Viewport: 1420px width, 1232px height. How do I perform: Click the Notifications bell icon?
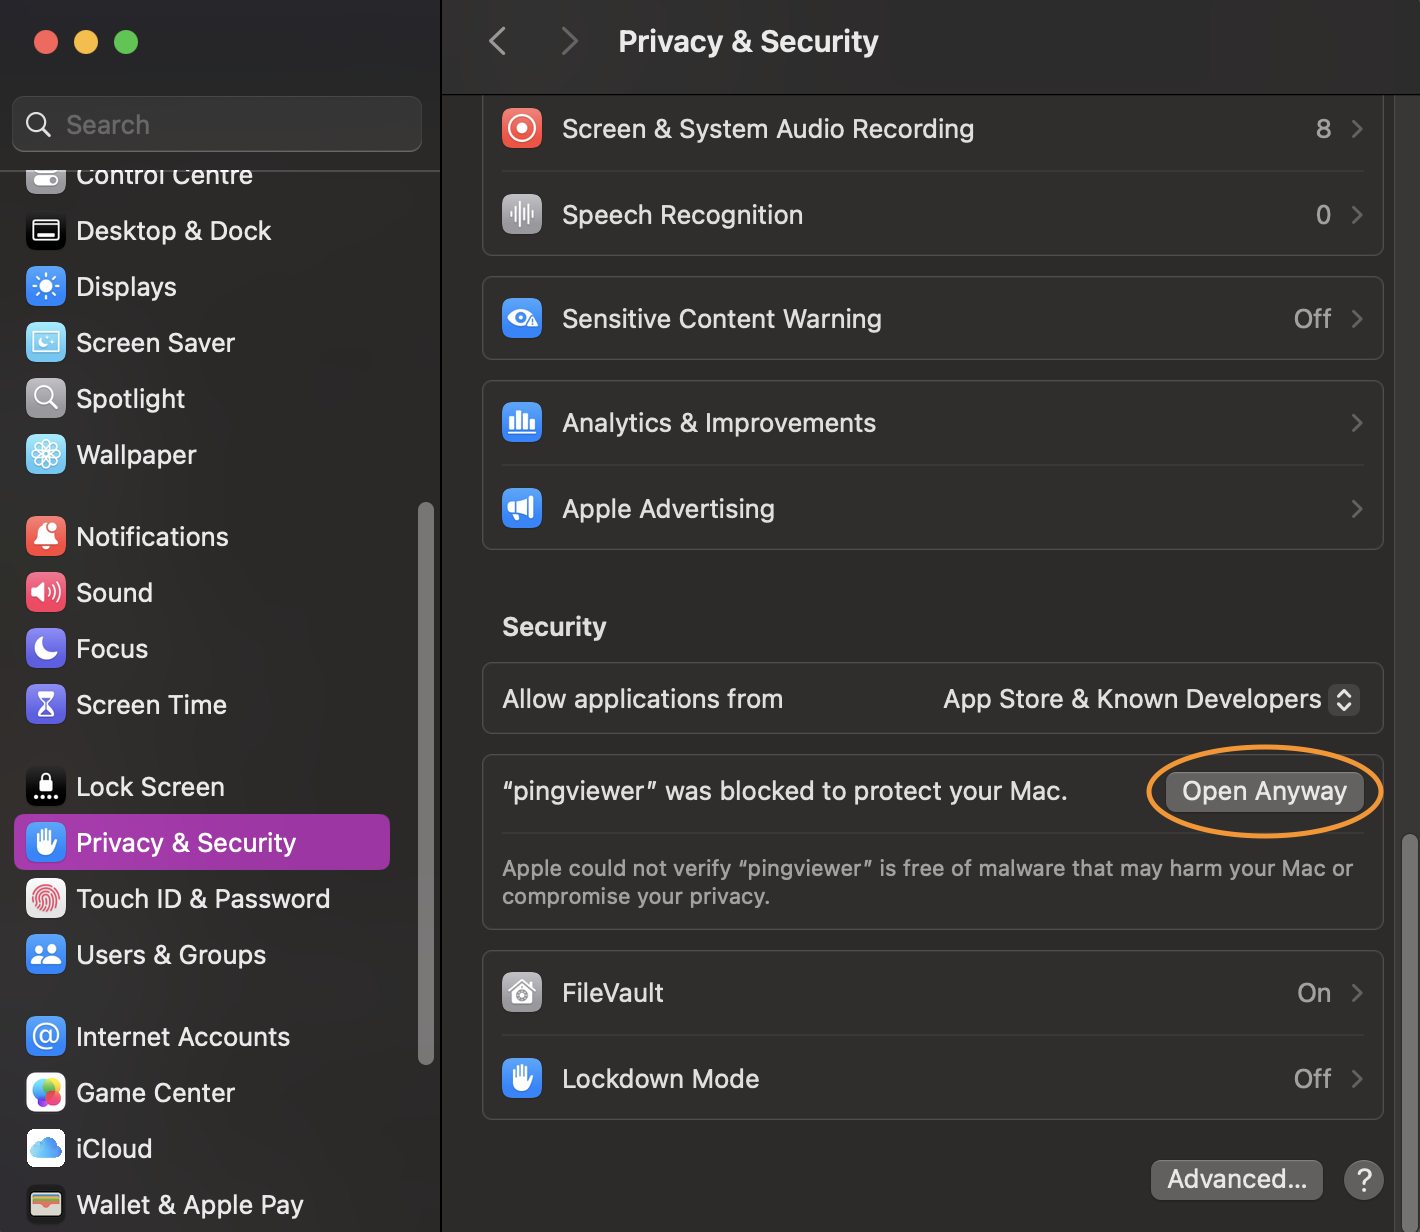point(46,537)
